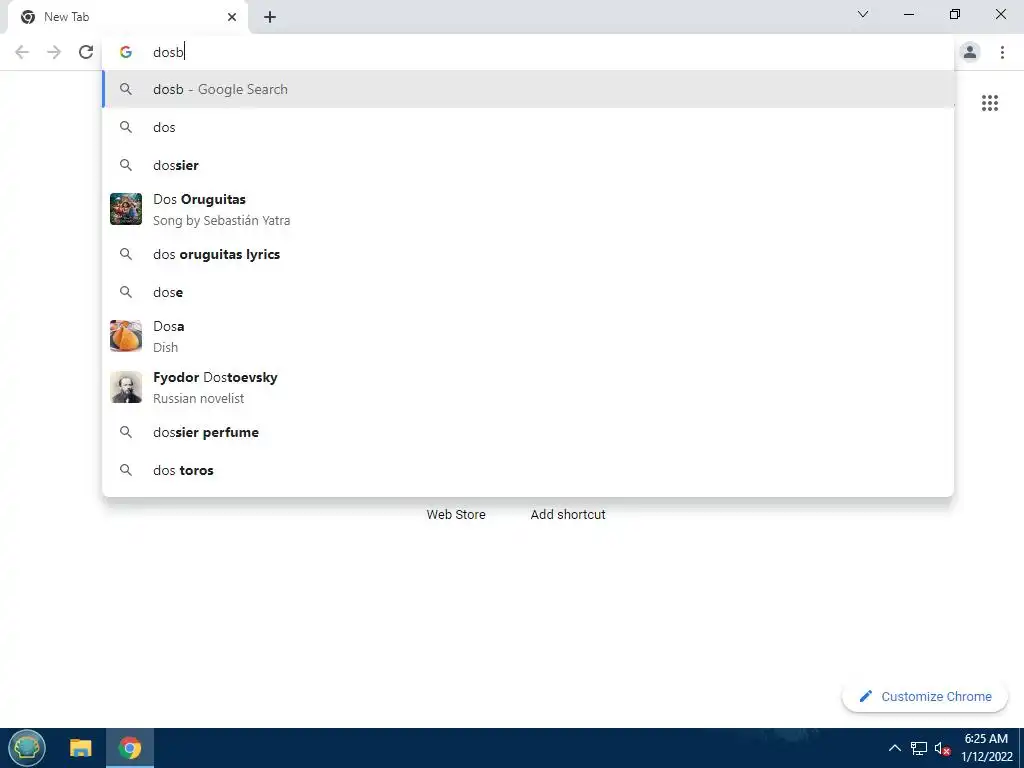Screen dimensions: 1024x768
Task: Click the Google logo in the address bar
Action: (x=126, y=52)
